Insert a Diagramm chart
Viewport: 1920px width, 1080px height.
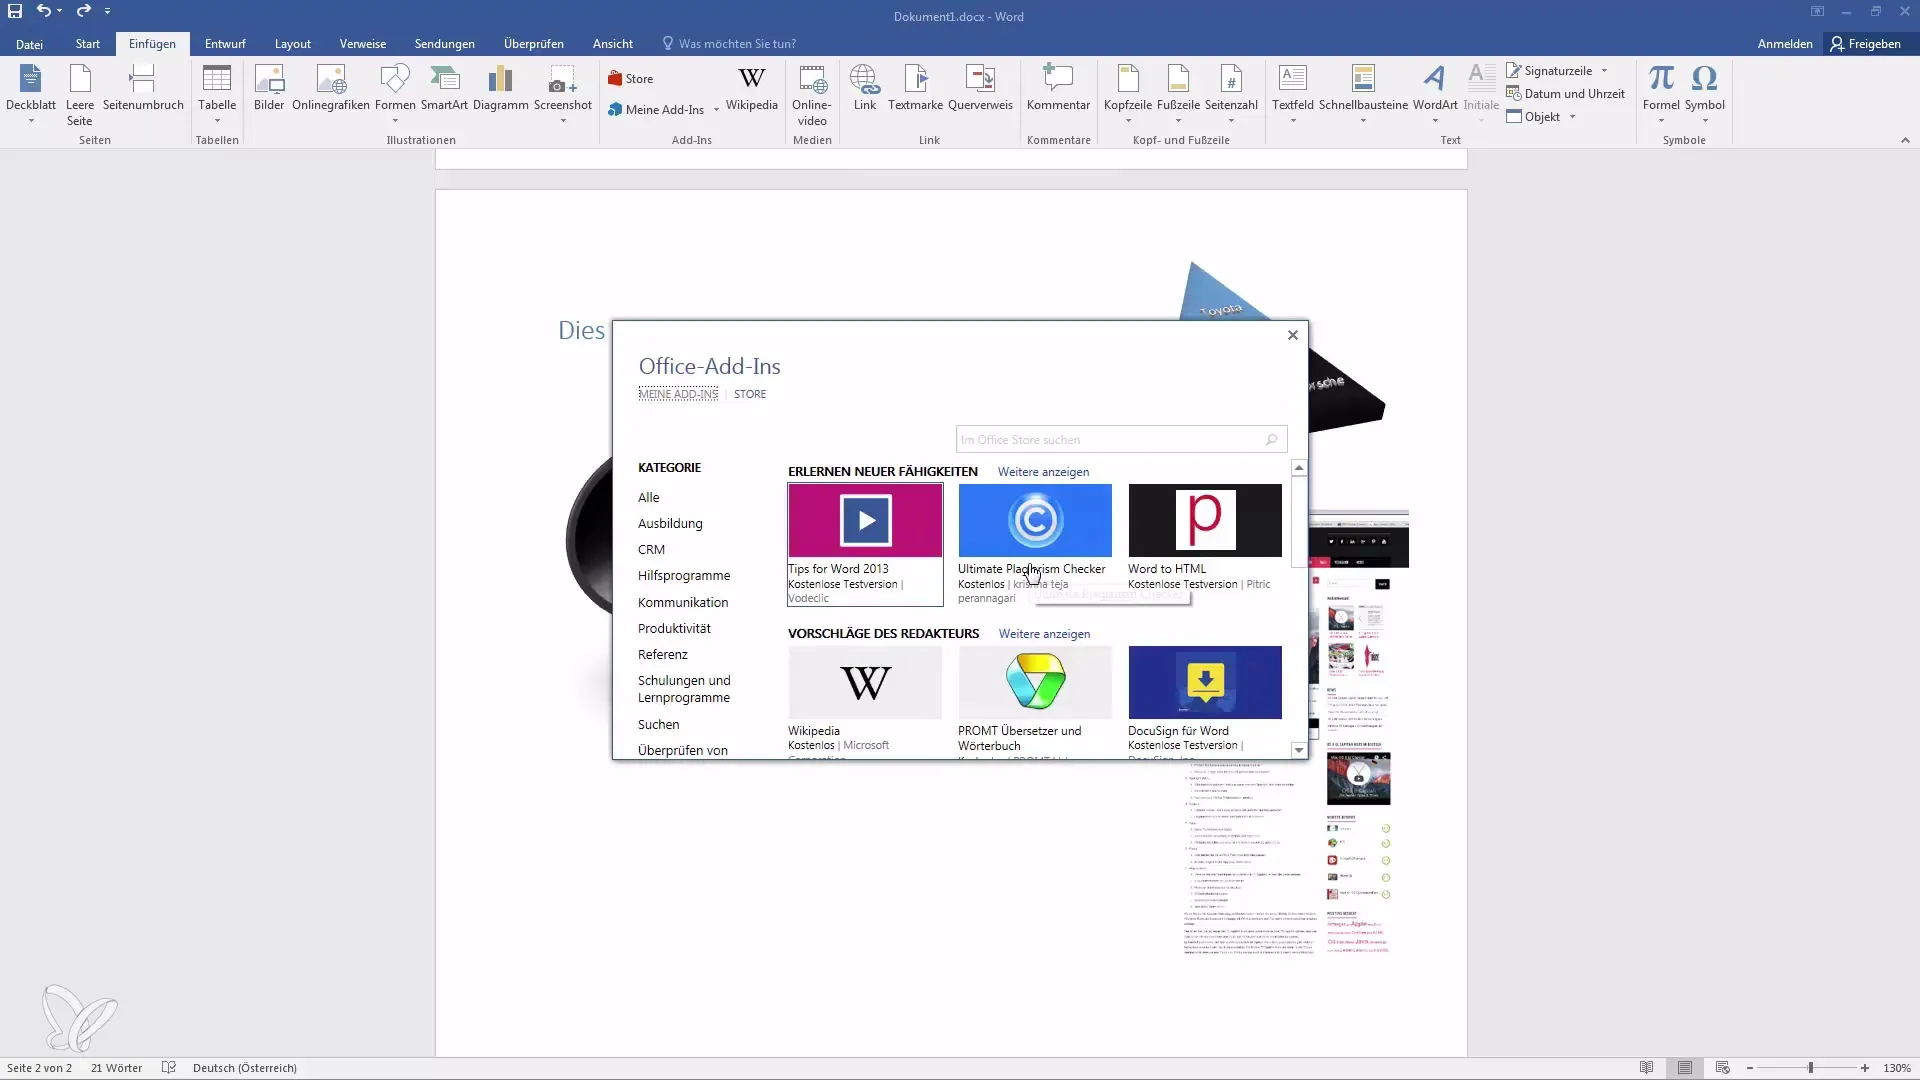point(500,88)
